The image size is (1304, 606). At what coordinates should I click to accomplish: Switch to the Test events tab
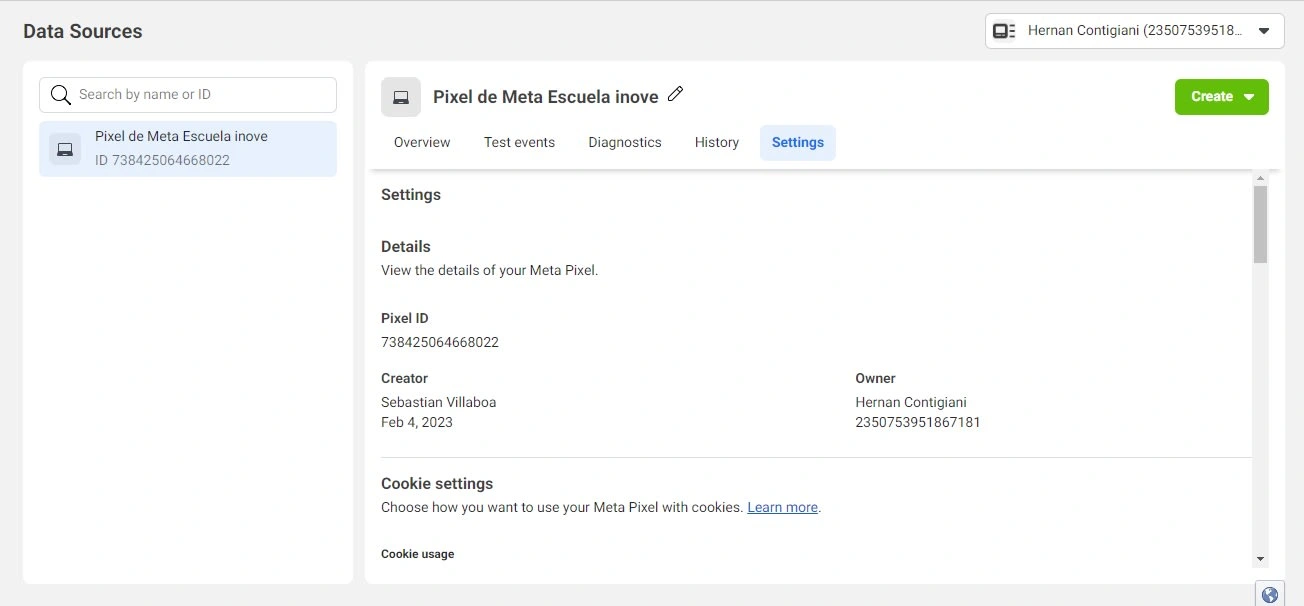point(519,142)
